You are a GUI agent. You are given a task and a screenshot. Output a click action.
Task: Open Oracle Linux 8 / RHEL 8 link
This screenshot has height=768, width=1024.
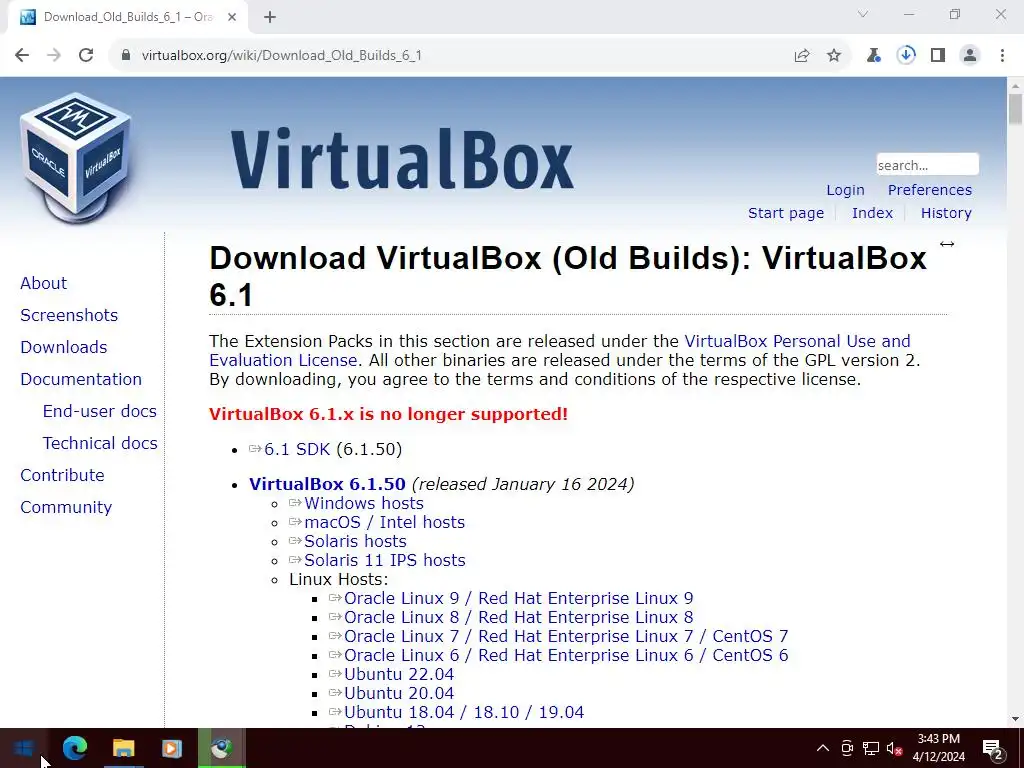(x=519, y=617)
